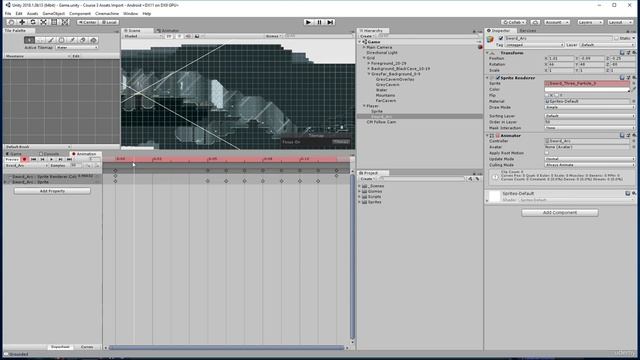Open the Account dropdown
Screen dimensions: 640x360
[556, 22]
